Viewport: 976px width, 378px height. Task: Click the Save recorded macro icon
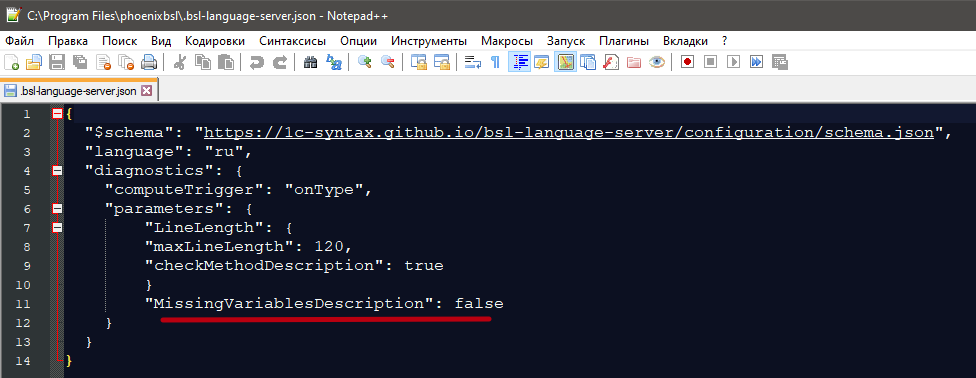(x=780, y=62)
